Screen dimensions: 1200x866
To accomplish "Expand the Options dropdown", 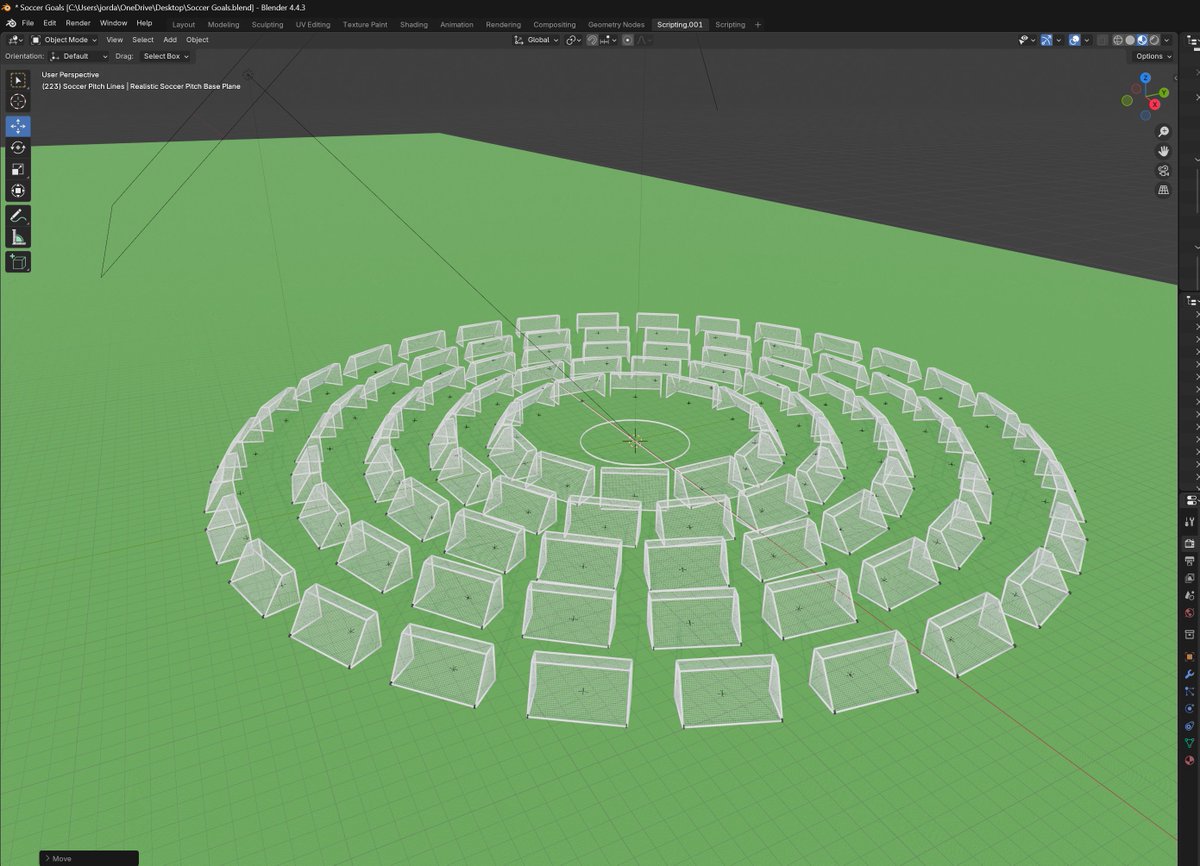I will pos(1153,56).
